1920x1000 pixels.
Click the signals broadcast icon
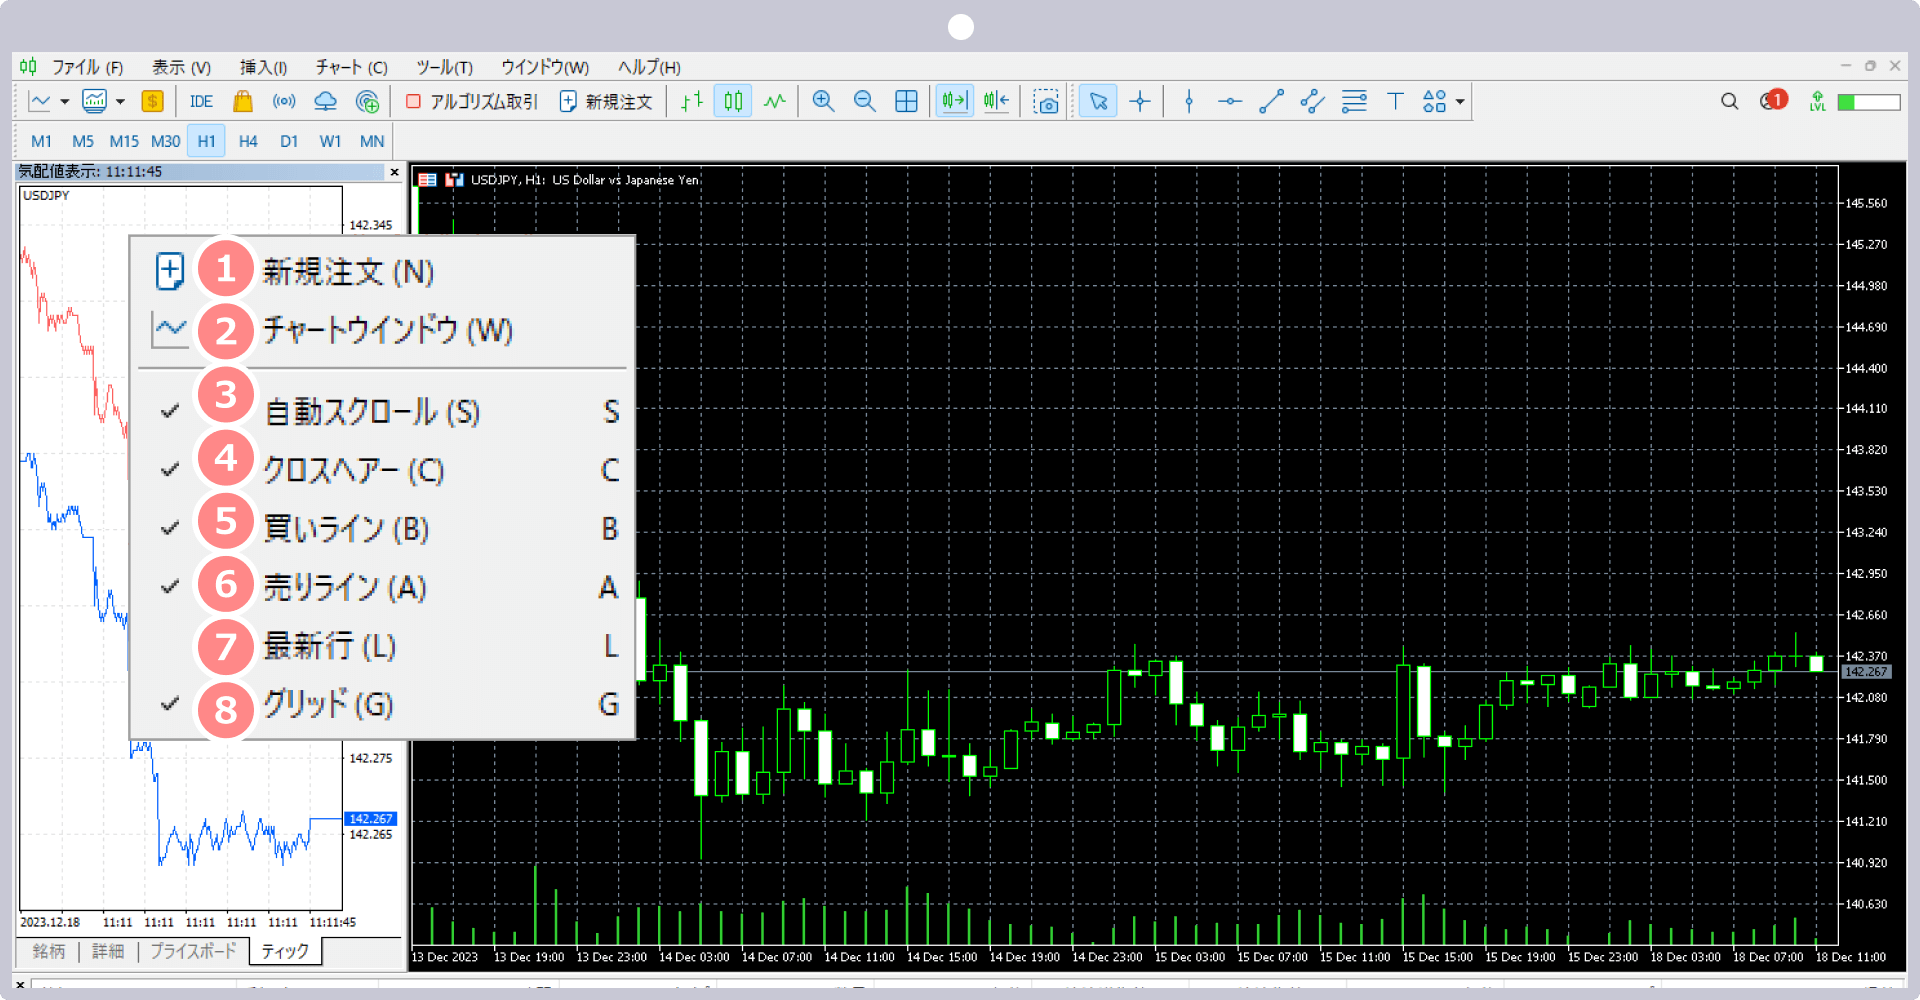coord(284,101)
